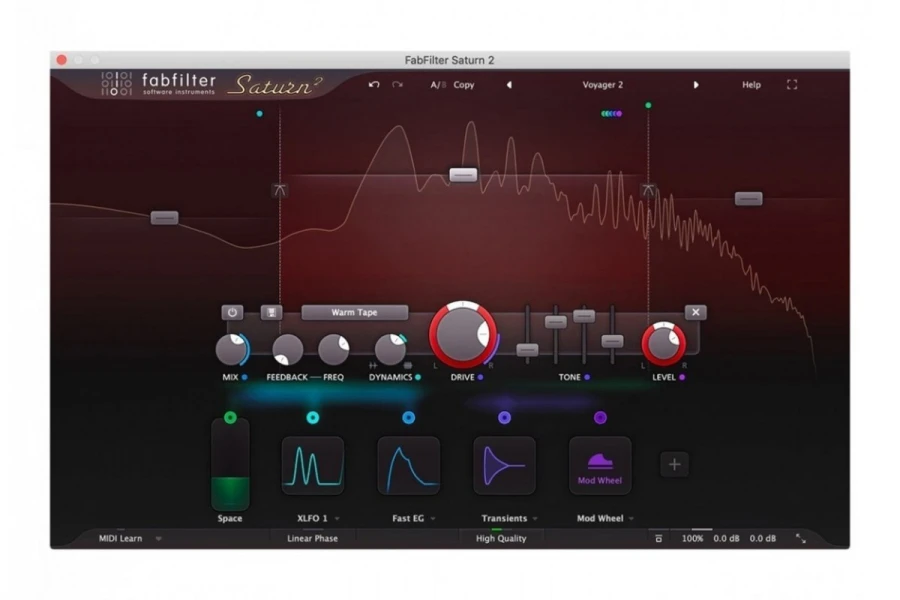Open output options icon left of 100%
Screen dimensions: 900x600
tap(658, 539)
